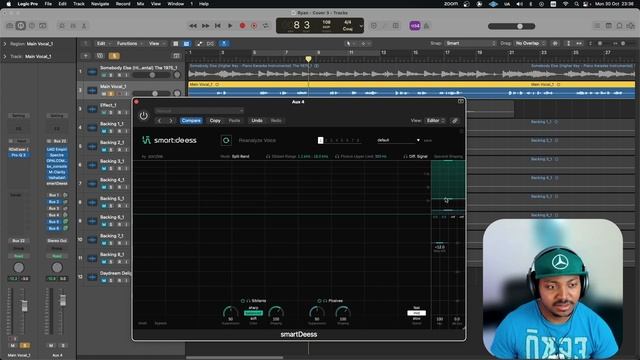
Task: Click the playhead marker in the ruler
Action: (308, 59)
